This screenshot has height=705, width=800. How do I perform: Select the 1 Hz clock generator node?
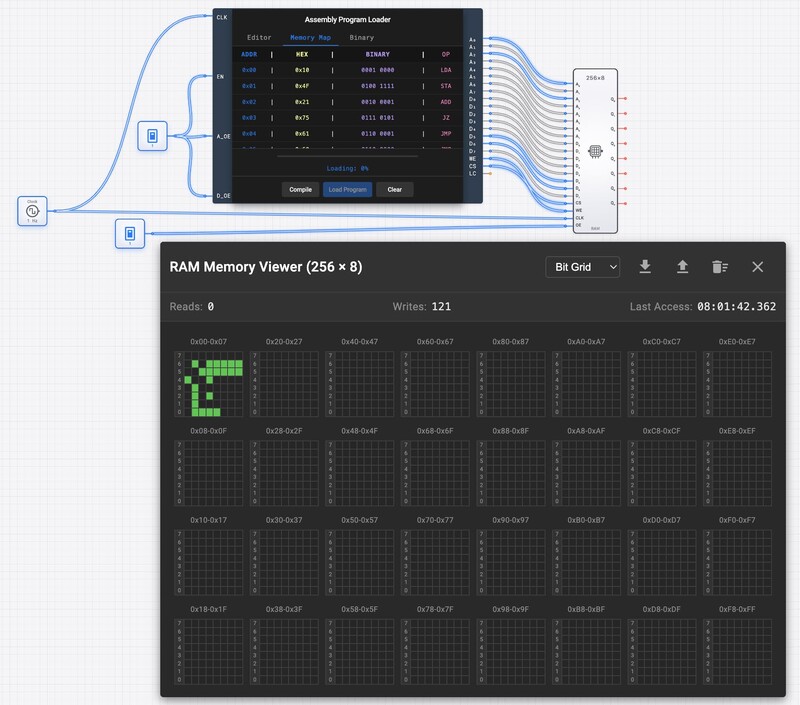coord(30,210)
